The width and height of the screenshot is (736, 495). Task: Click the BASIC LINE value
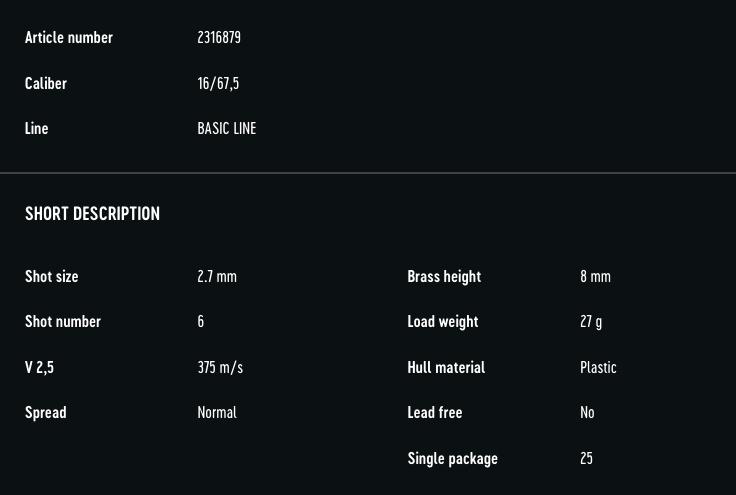click(x=227, y=129)
